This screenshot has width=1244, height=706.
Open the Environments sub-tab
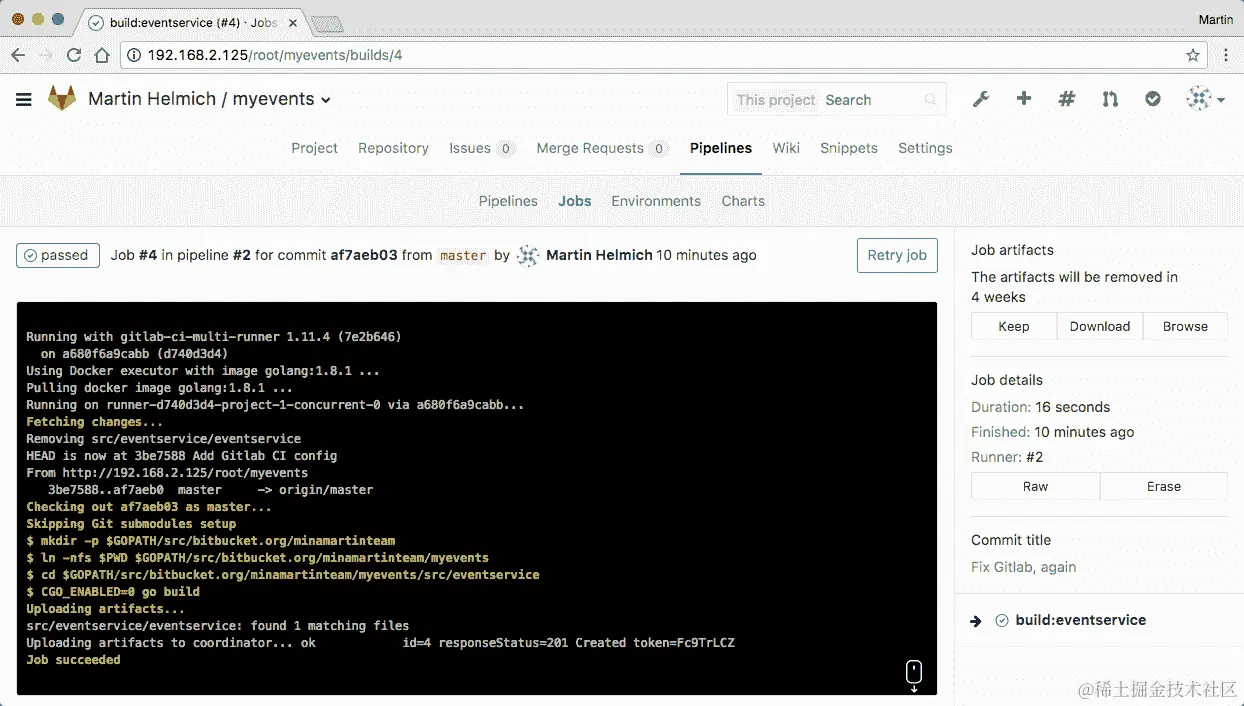(656, 201)
